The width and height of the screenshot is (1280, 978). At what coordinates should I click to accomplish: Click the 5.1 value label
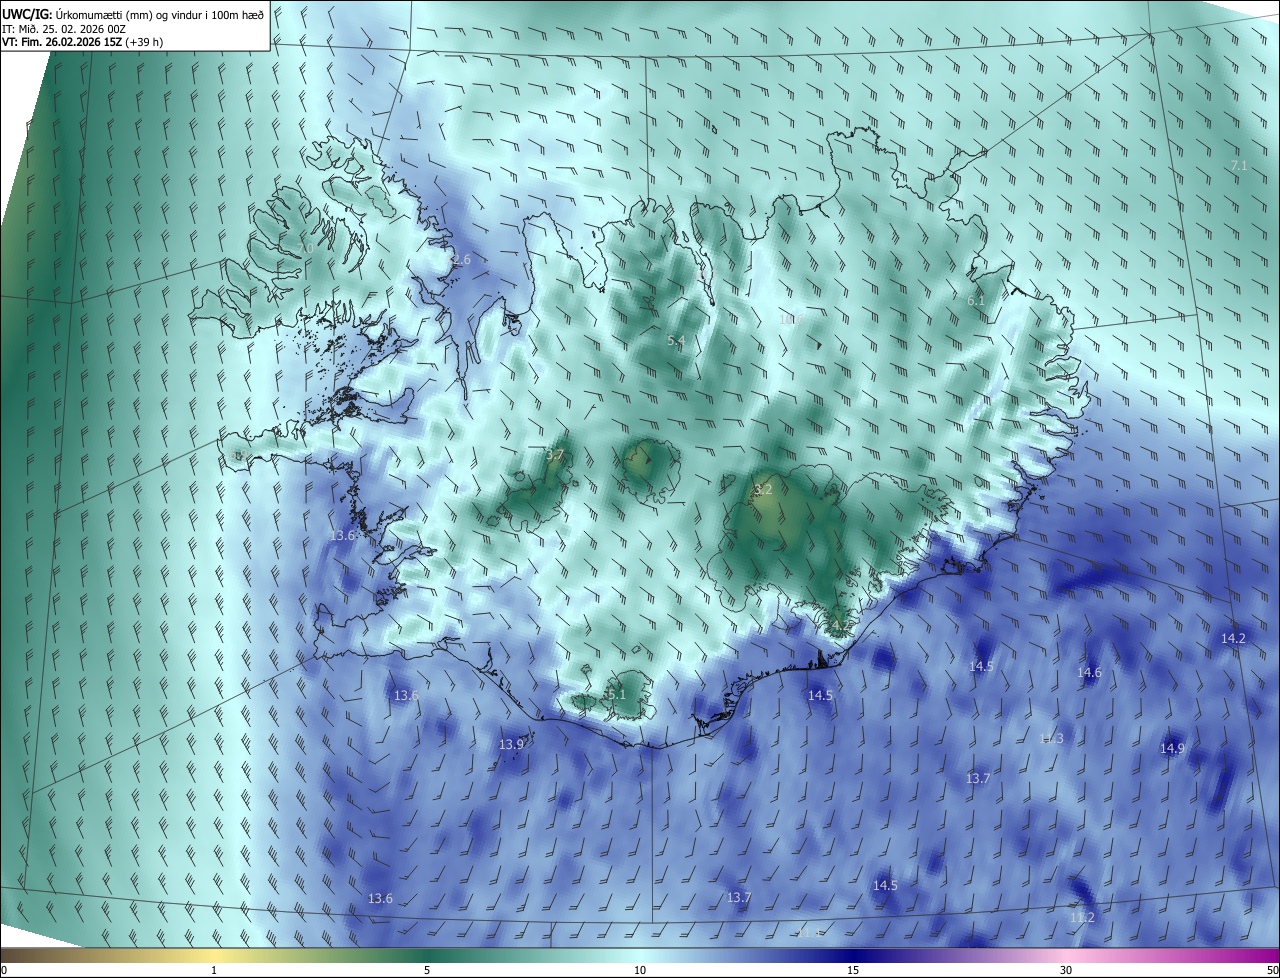point(616,694)
